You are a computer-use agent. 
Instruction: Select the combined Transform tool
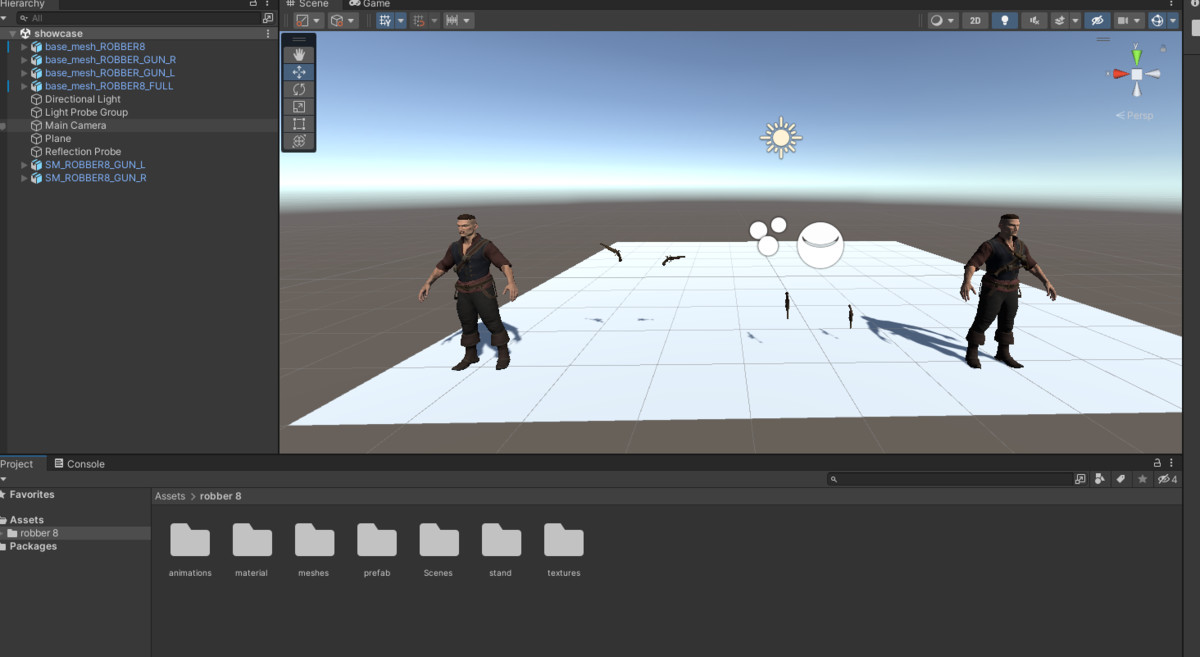(x=299, y=142)
